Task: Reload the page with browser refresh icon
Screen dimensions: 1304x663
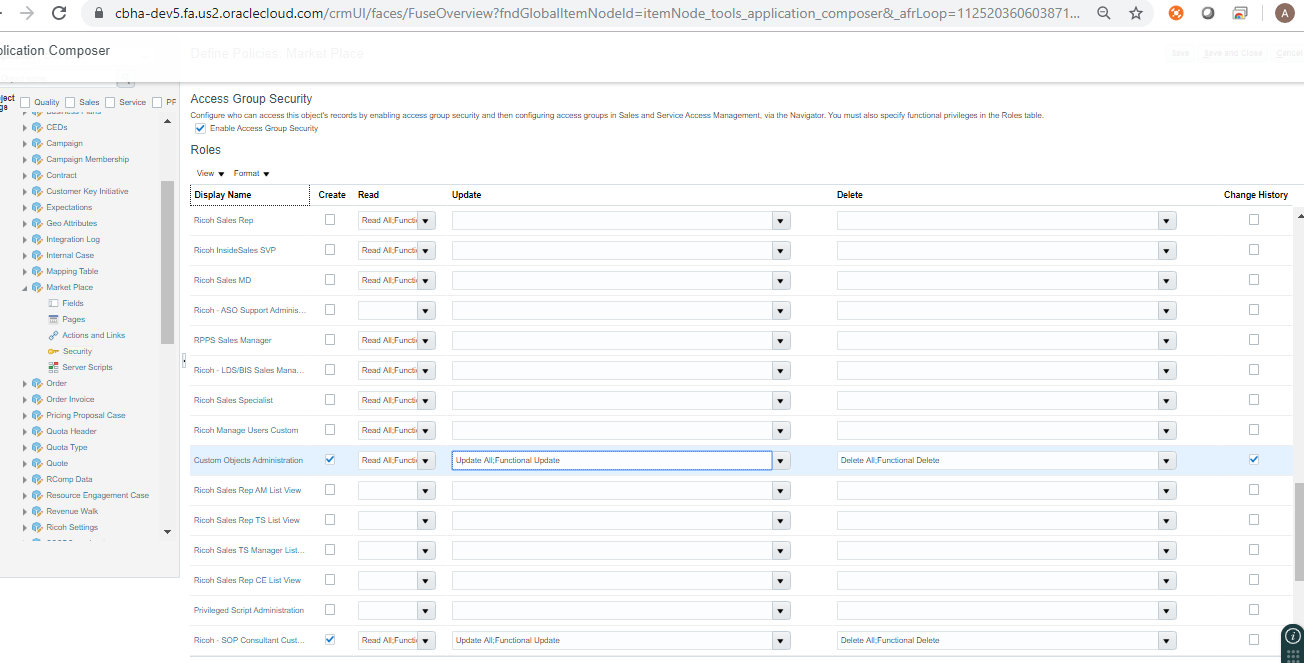Action: click(x=60, y=13)
